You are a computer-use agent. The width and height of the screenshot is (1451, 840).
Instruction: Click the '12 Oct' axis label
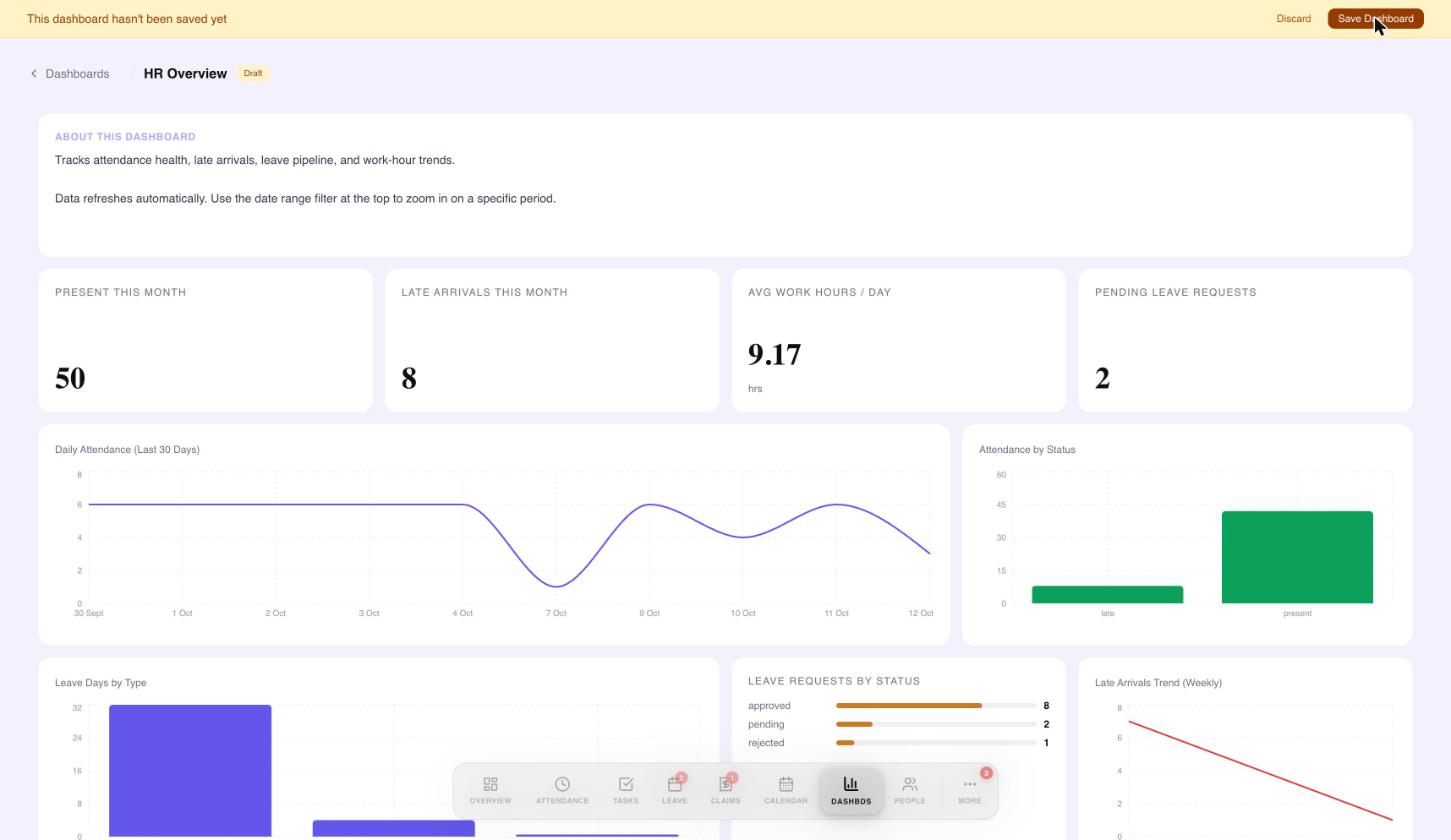(x=921, y=613)
